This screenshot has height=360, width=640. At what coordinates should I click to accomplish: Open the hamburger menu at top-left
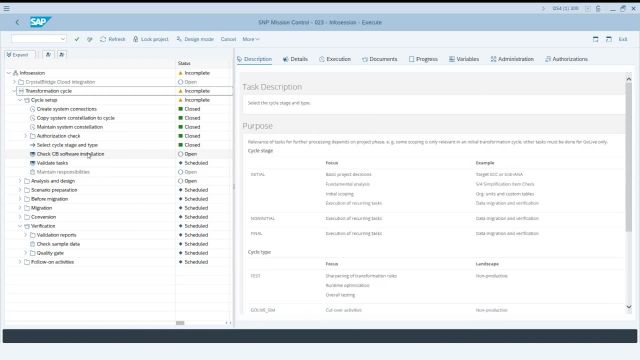(7, 8)
